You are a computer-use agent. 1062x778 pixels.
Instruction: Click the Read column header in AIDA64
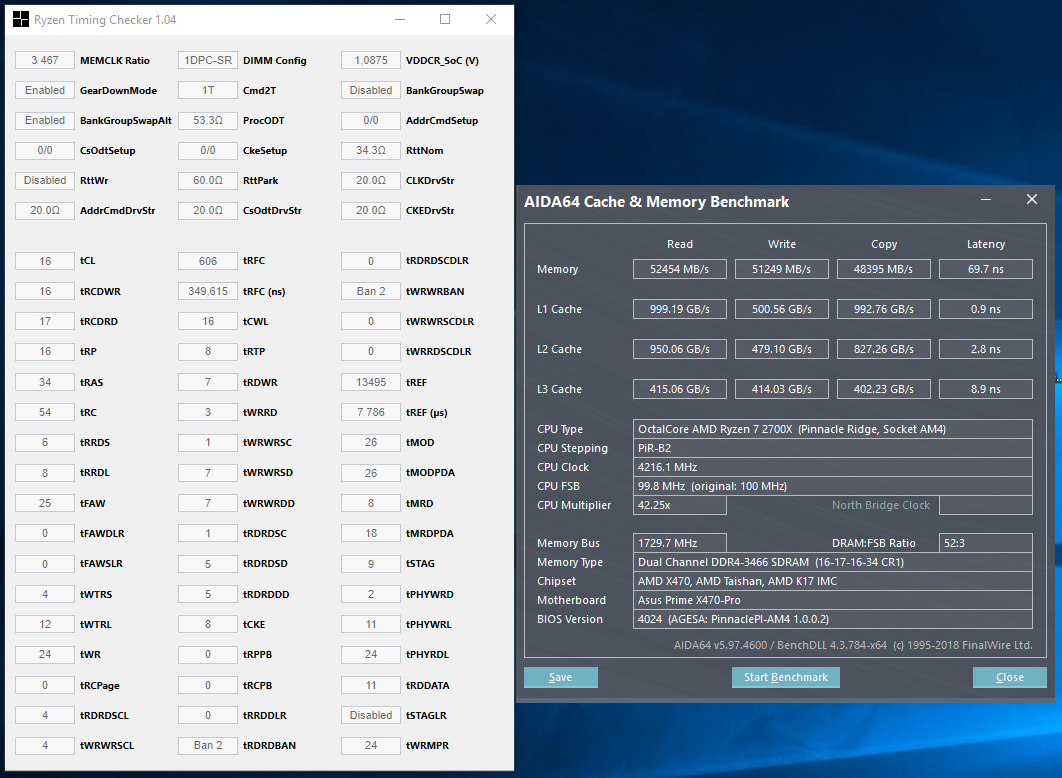679,244
